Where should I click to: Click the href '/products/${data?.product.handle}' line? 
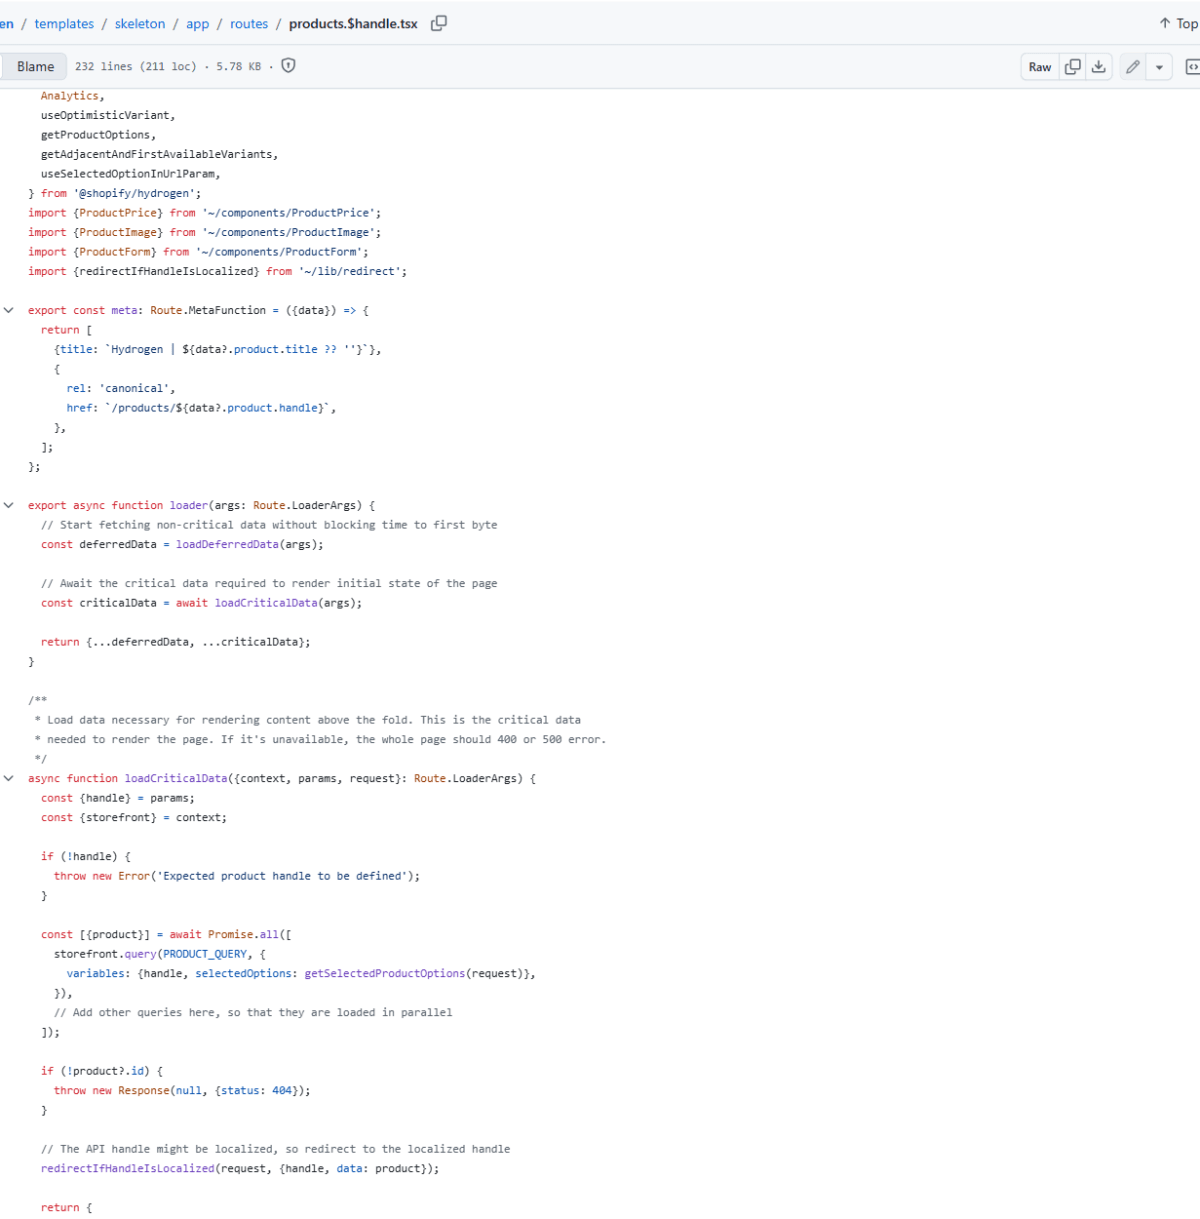coord(201,408)
